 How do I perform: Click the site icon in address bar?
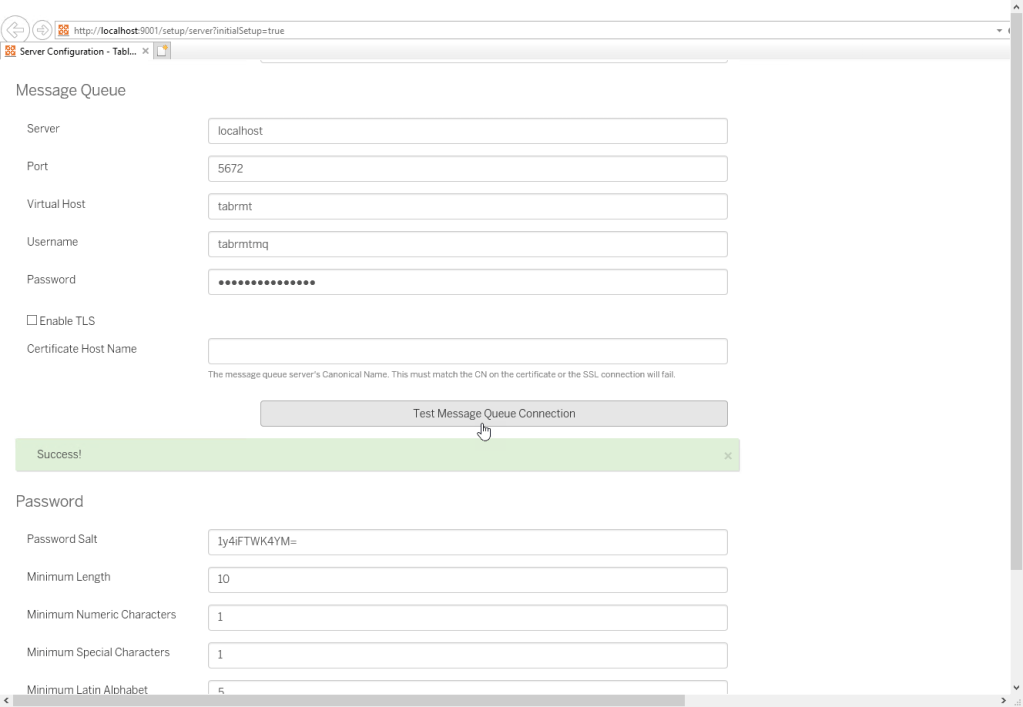(65, 31)
